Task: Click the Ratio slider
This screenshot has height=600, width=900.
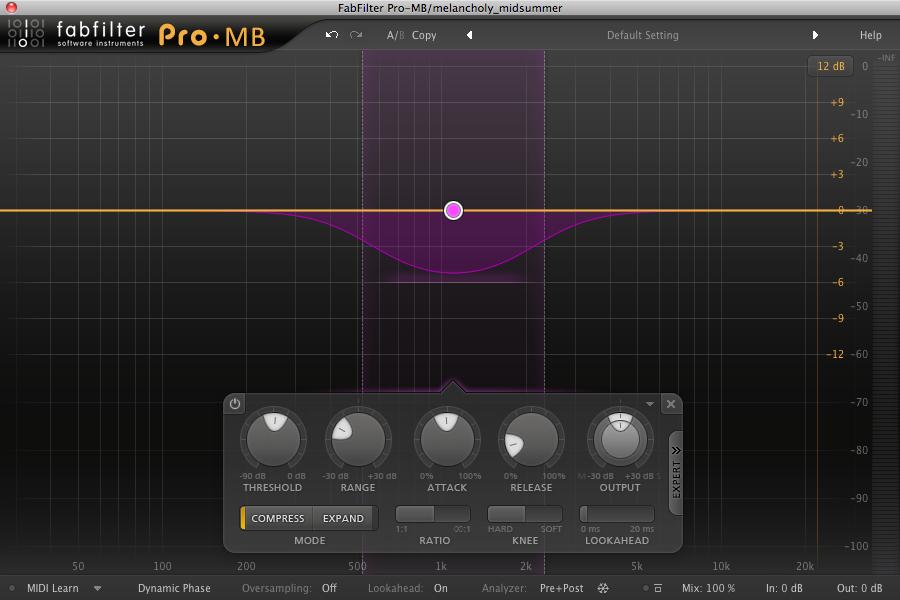Action: (x=433, y=514)
